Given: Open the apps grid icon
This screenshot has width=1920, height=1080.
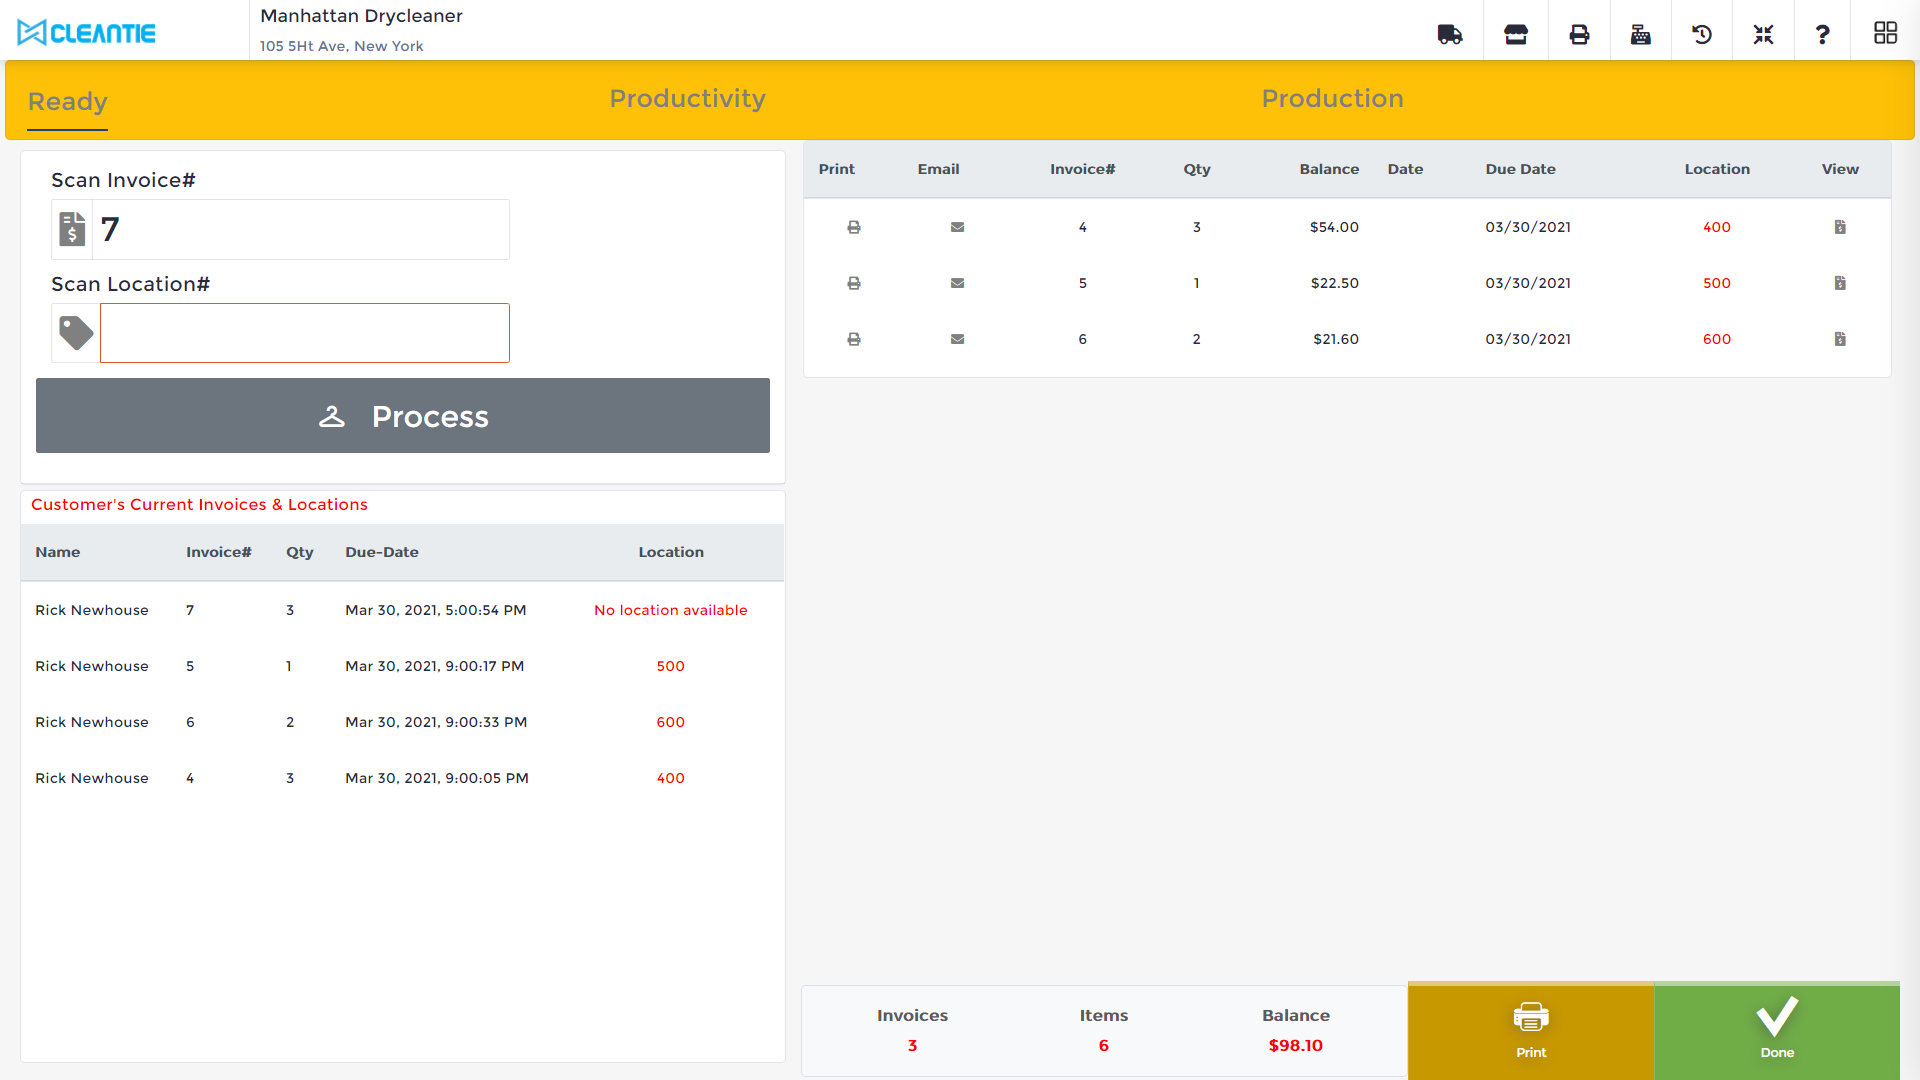Looking at the screenshot, I should (1886, 33).
